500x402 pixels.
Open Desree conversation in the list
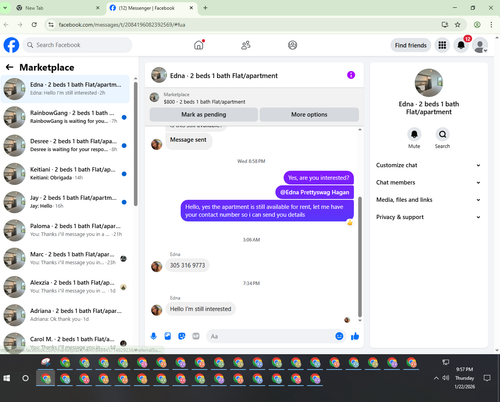click(65, 145)
